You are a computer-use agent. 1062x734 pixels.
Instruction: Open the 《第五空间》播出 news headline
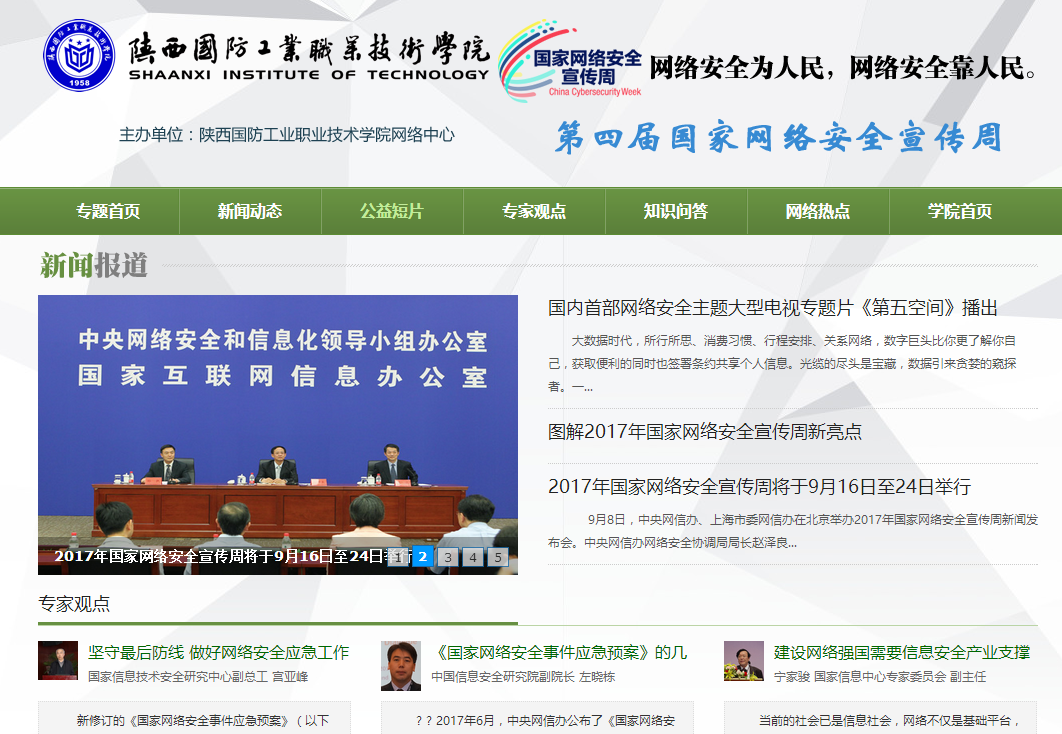coord(772,308)
